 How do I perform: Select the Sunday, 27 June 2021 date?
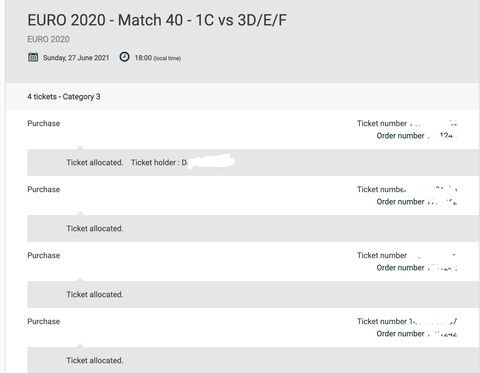[x=76, y=58]
